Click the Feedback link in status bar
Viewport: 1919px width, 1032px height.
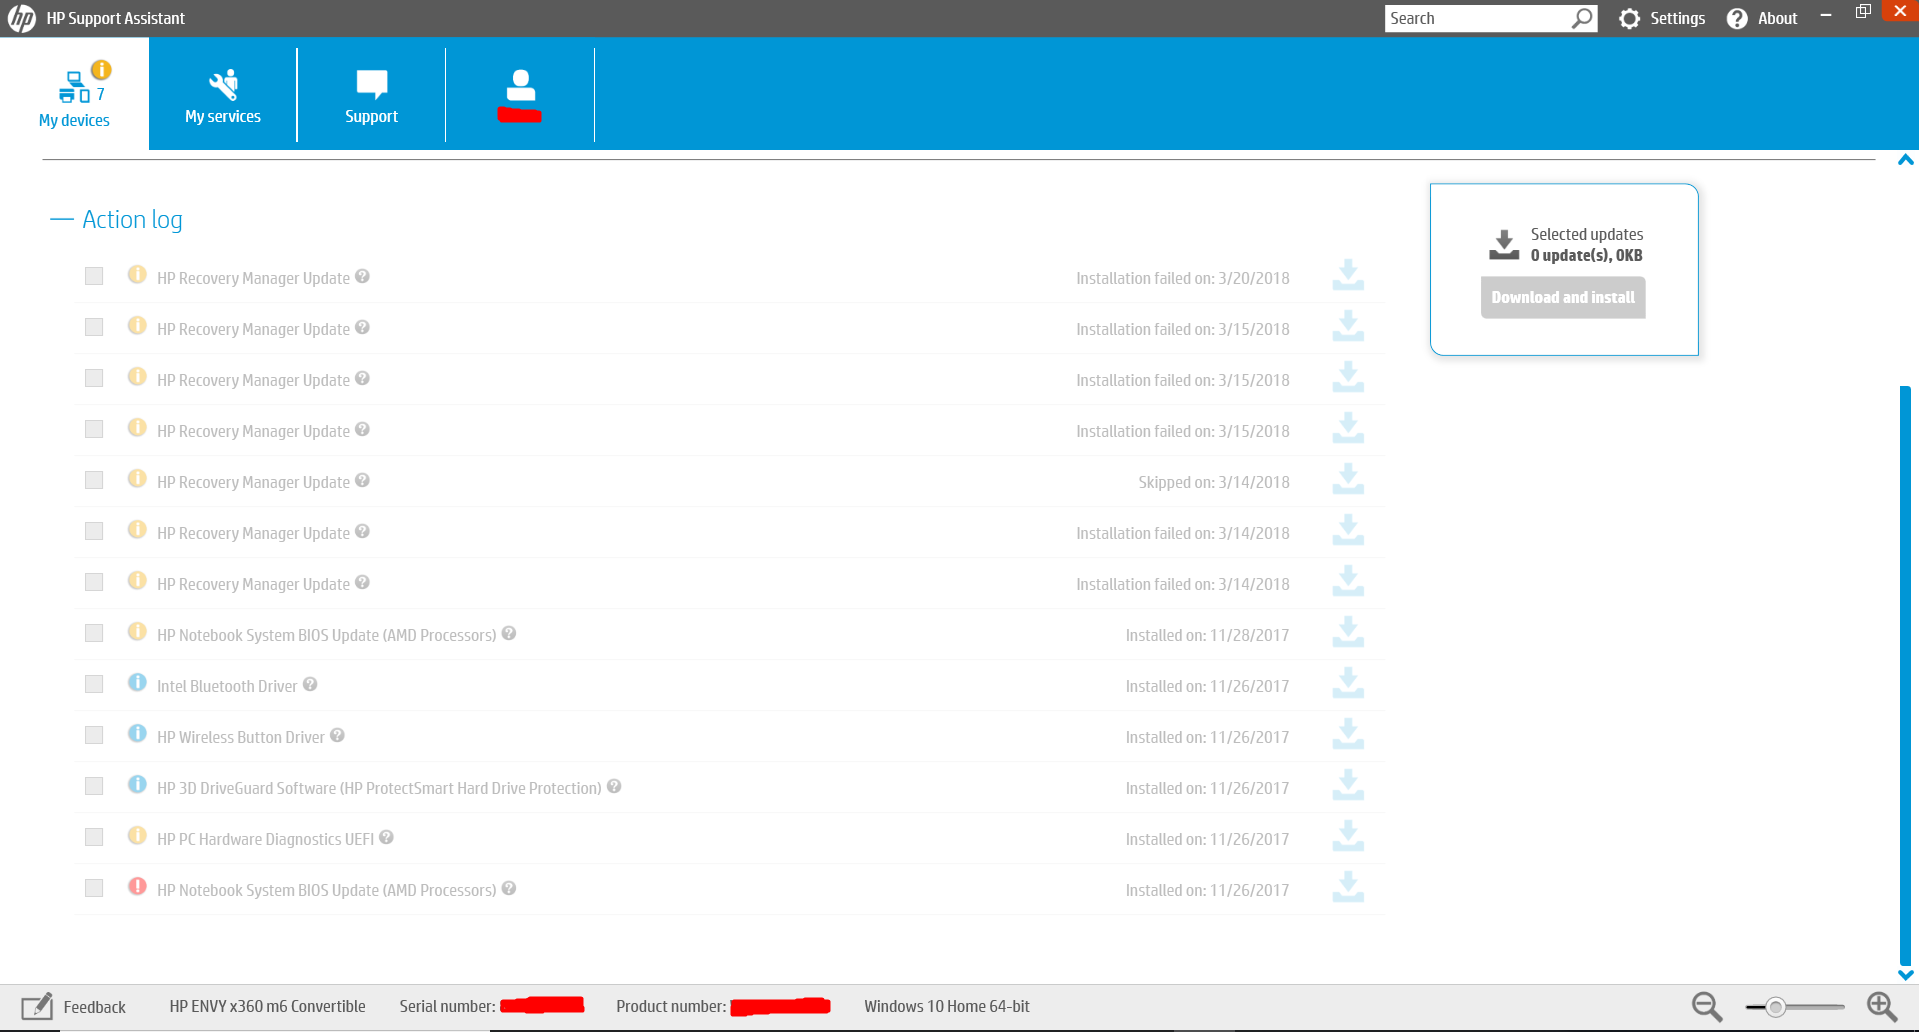(x=95, y=1007)
